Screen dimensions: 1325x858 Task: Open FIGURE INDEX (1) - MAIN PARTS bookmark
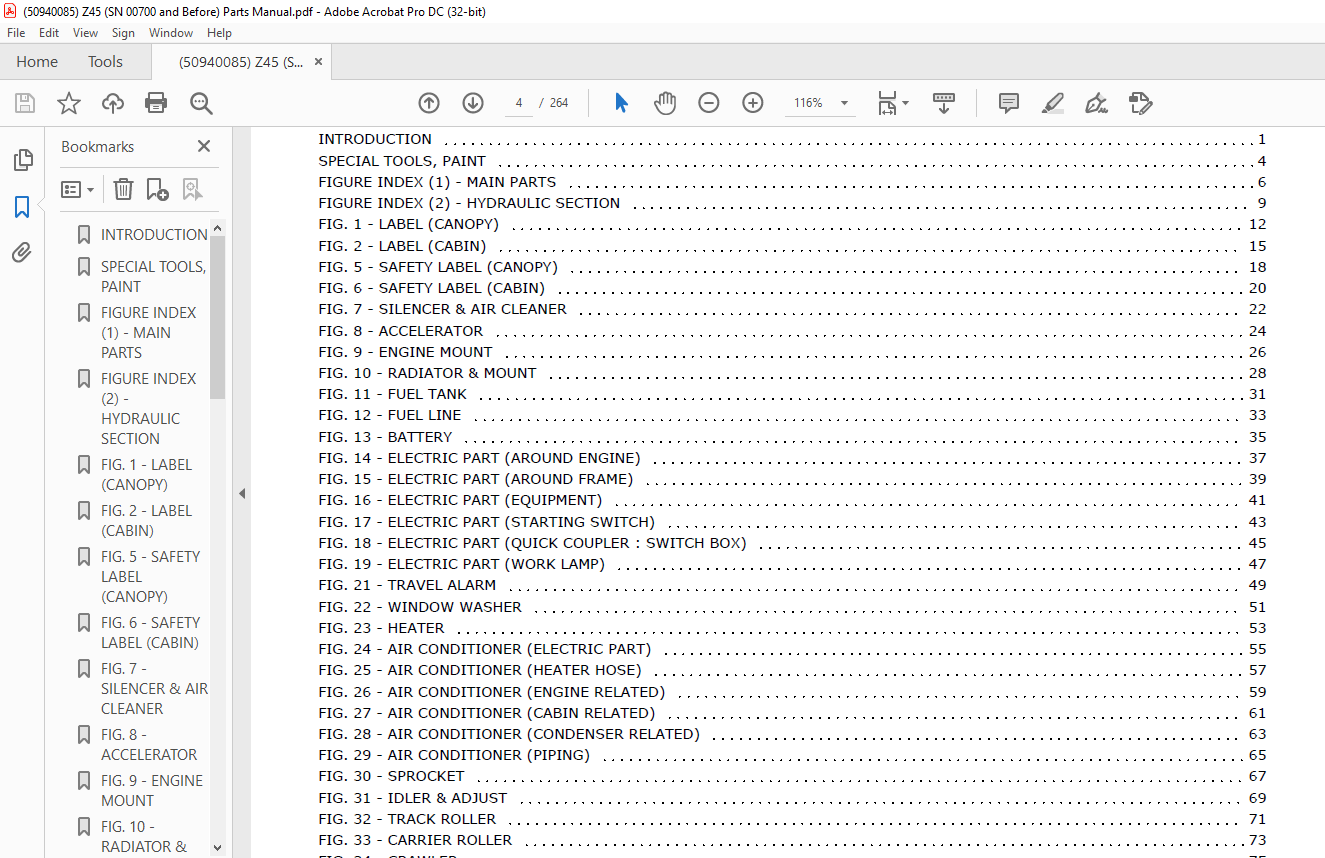(x=148, y=333)
